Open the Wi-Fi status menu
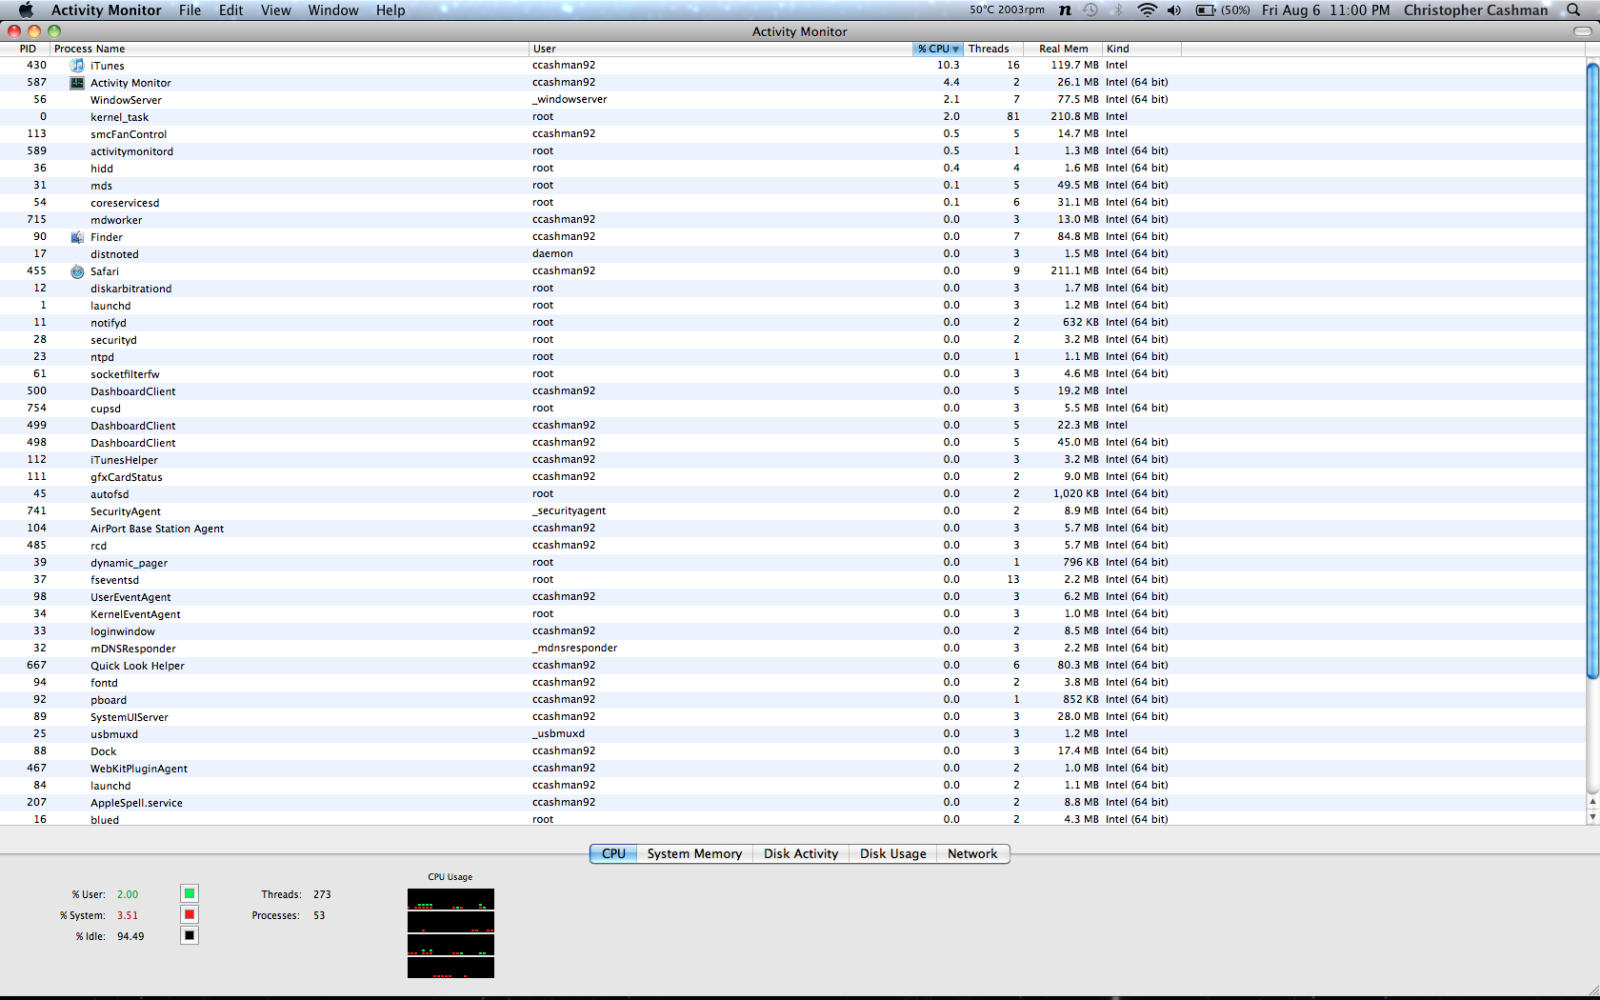This screenshot has height=1000, width=1600. tap(1147, 10)
